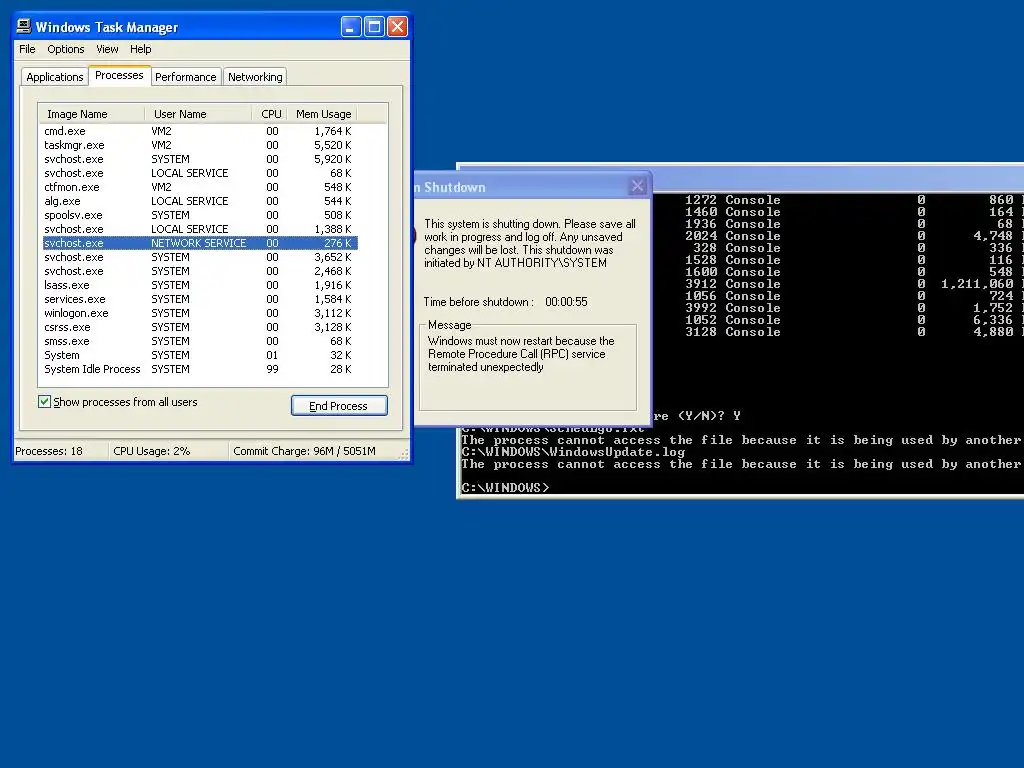Select the System Idle Process row
The width and height of the screenshot is (1024, 768).
199,369
